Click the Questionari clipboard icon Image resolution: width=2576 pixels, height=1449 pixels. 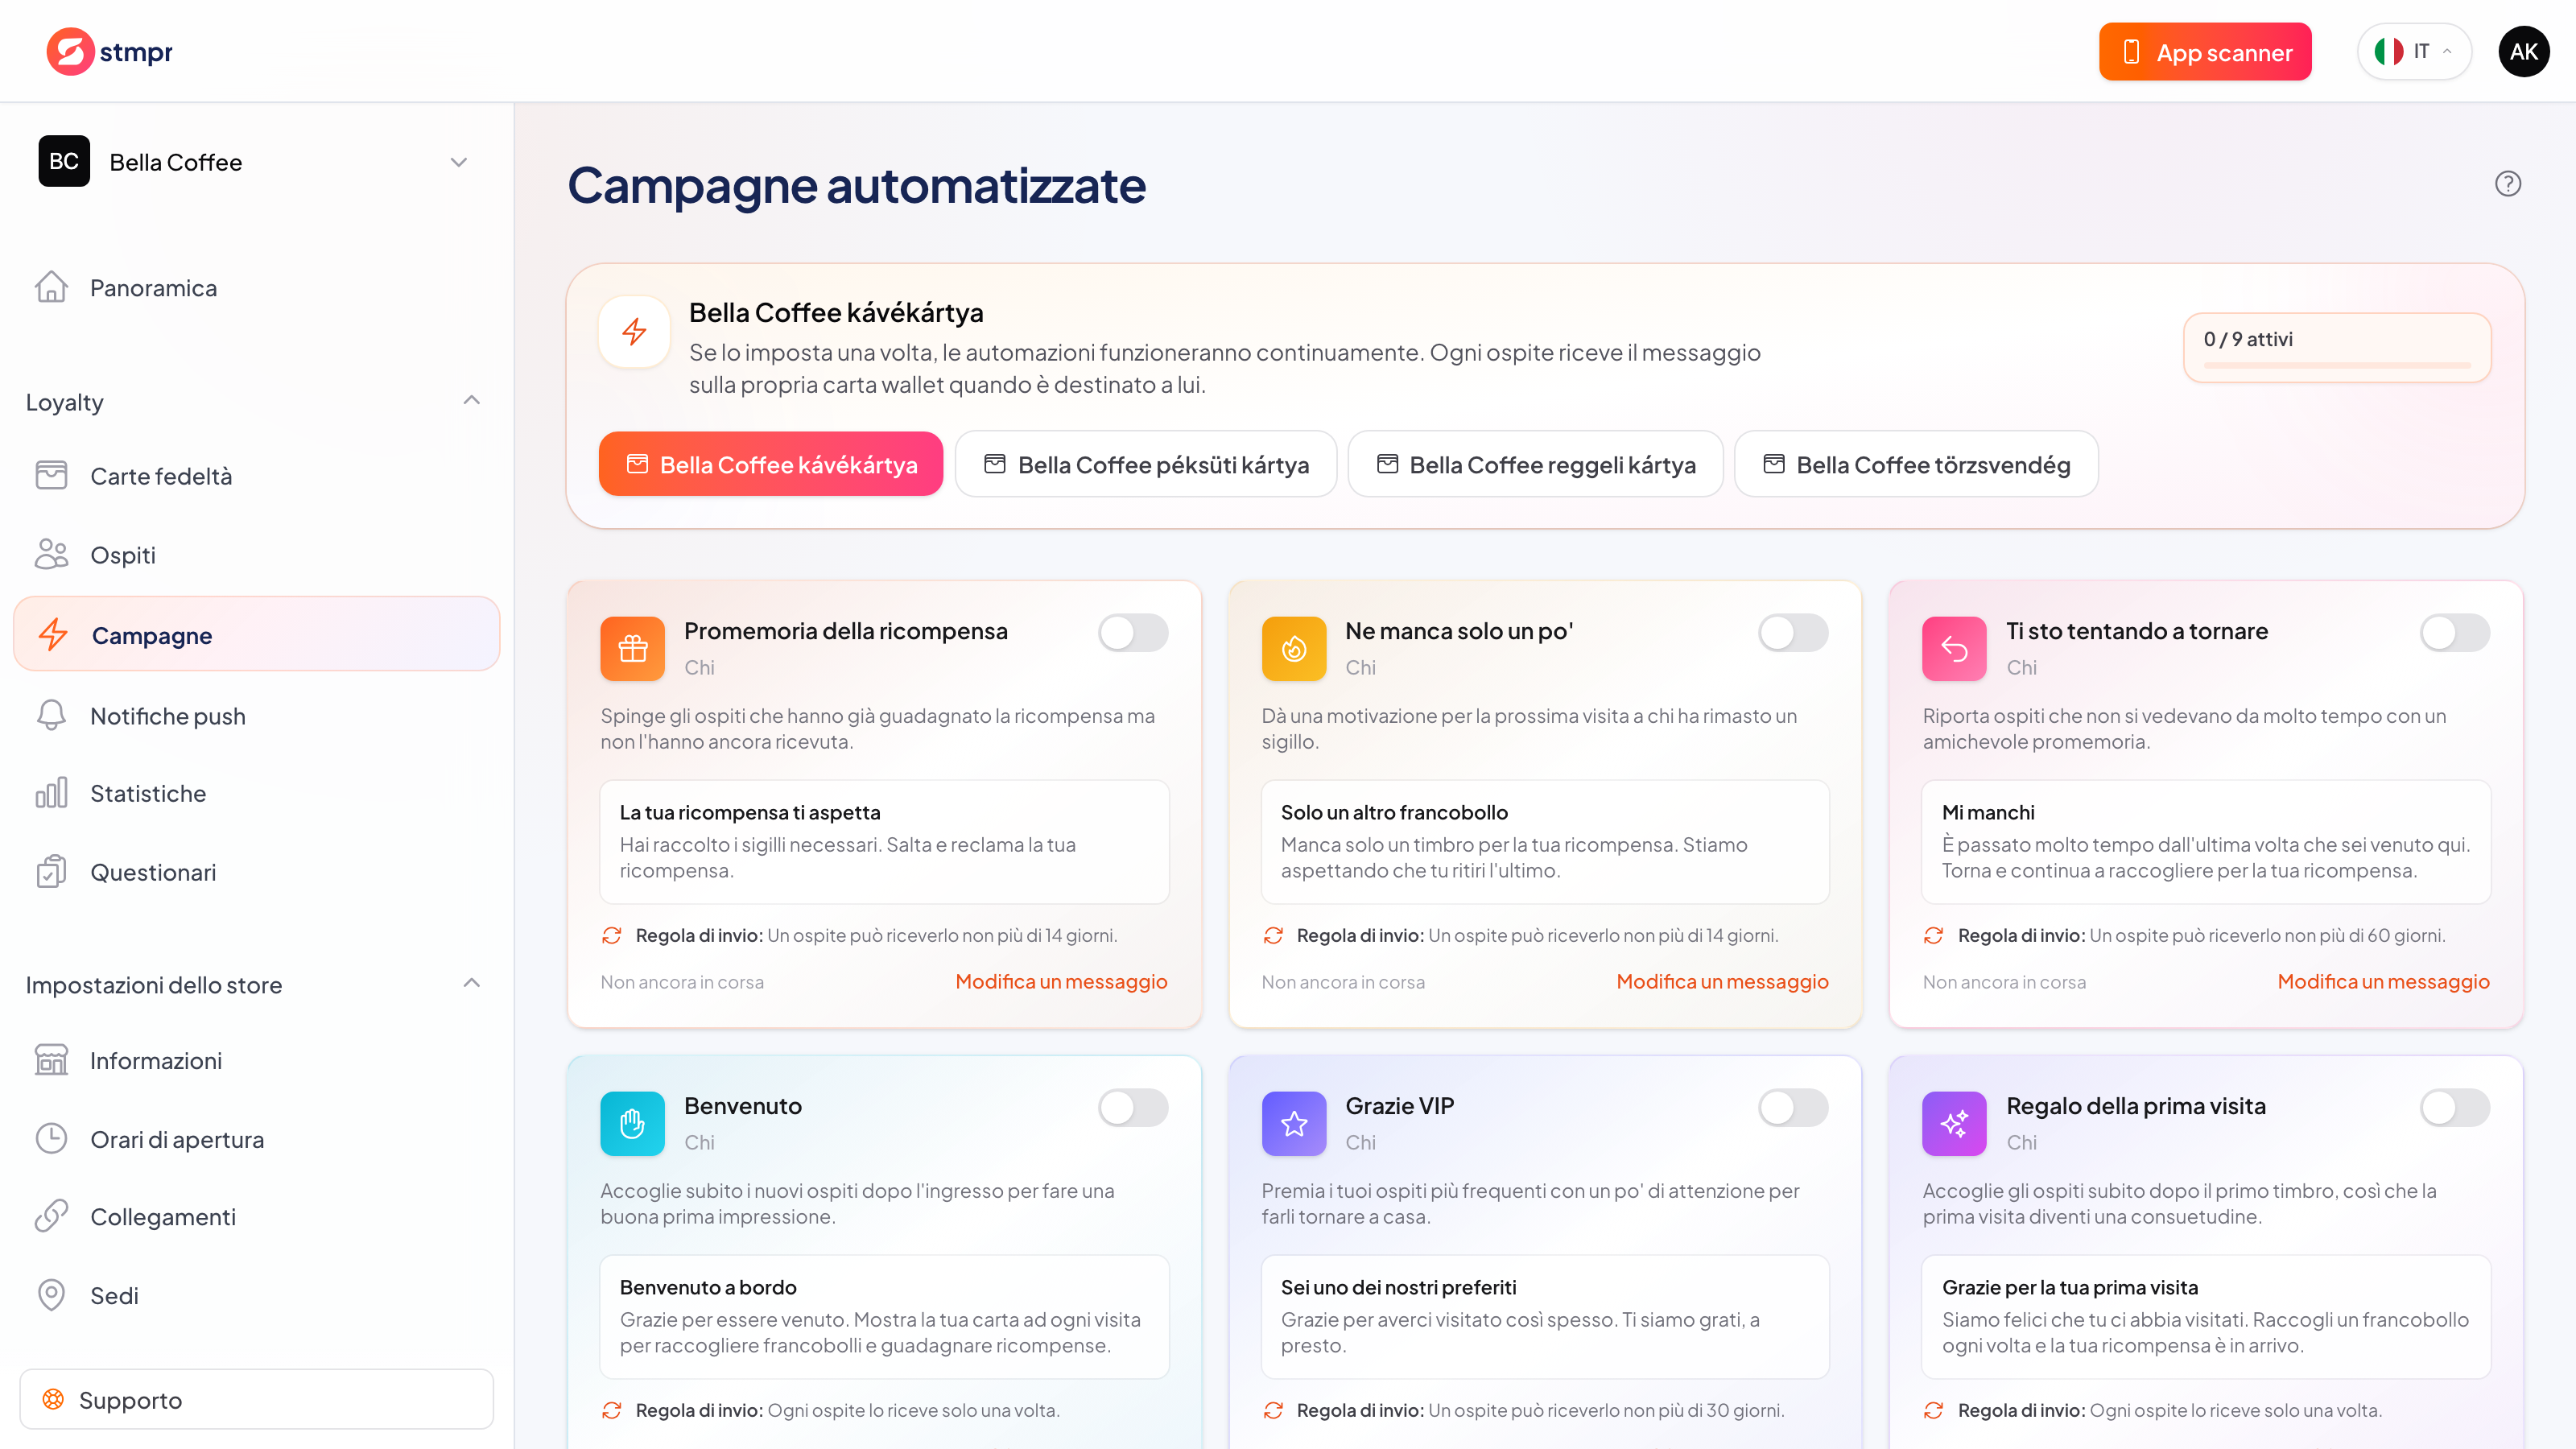[51, 871]
